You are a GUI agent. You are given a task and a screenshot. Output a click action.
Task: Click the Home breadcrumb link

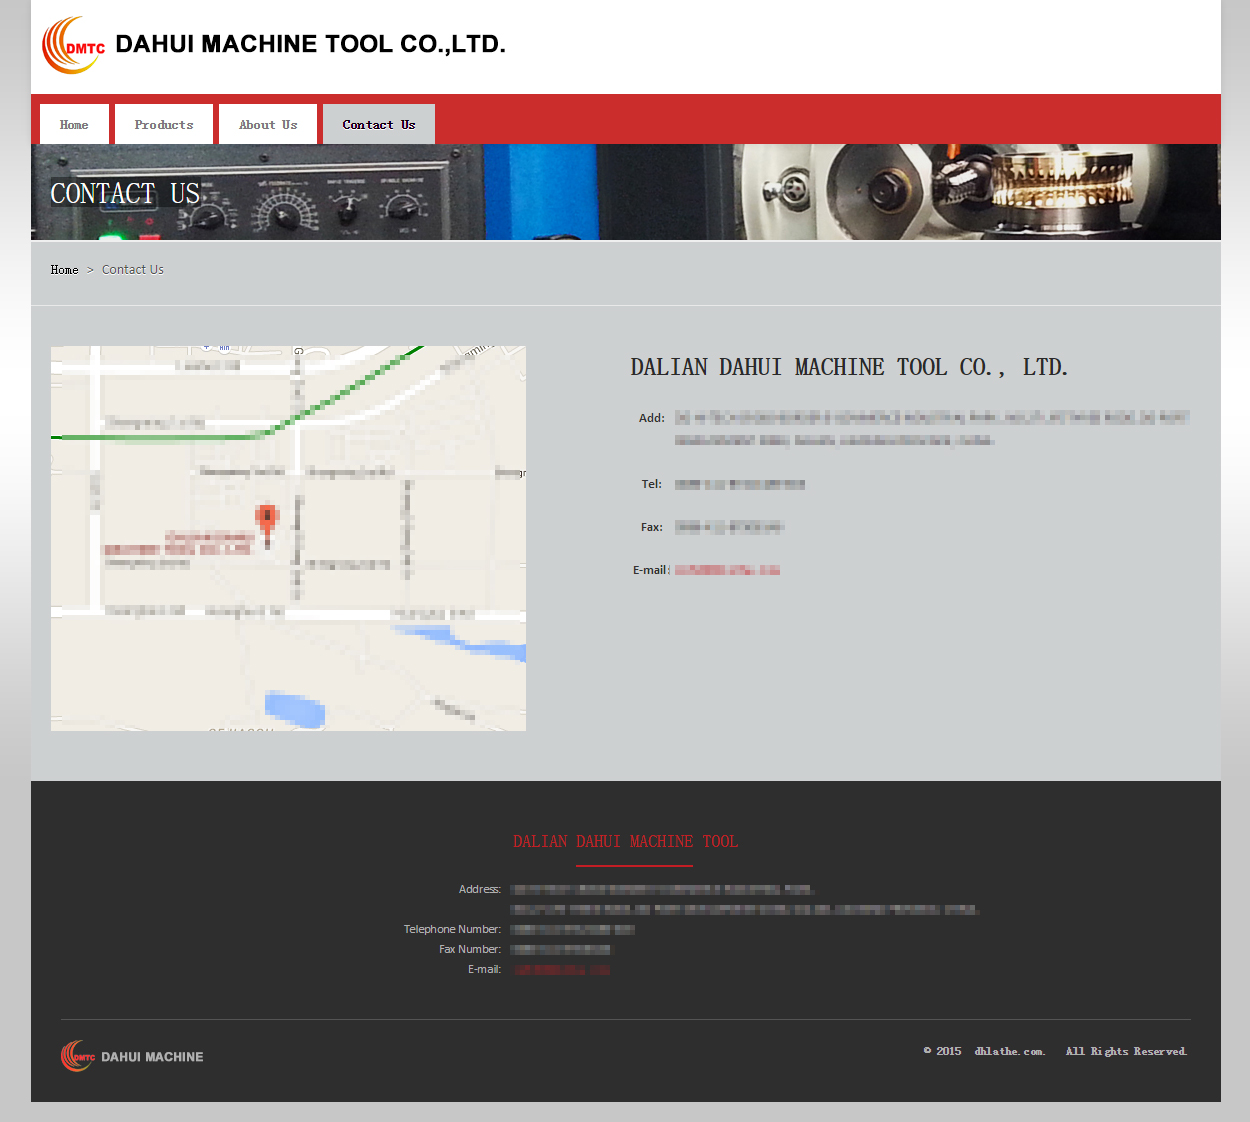64,270
